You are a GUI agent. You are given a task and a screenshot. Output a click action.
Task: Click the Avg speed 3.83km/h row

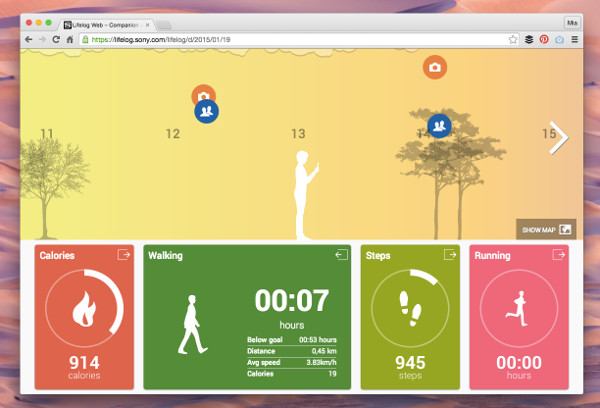292,362
